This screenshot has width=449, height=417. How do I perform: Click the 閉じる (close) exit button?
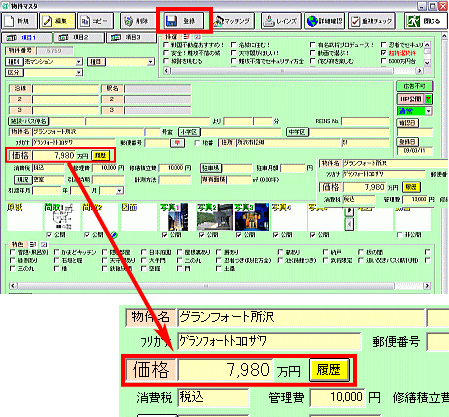click(424, 21)
